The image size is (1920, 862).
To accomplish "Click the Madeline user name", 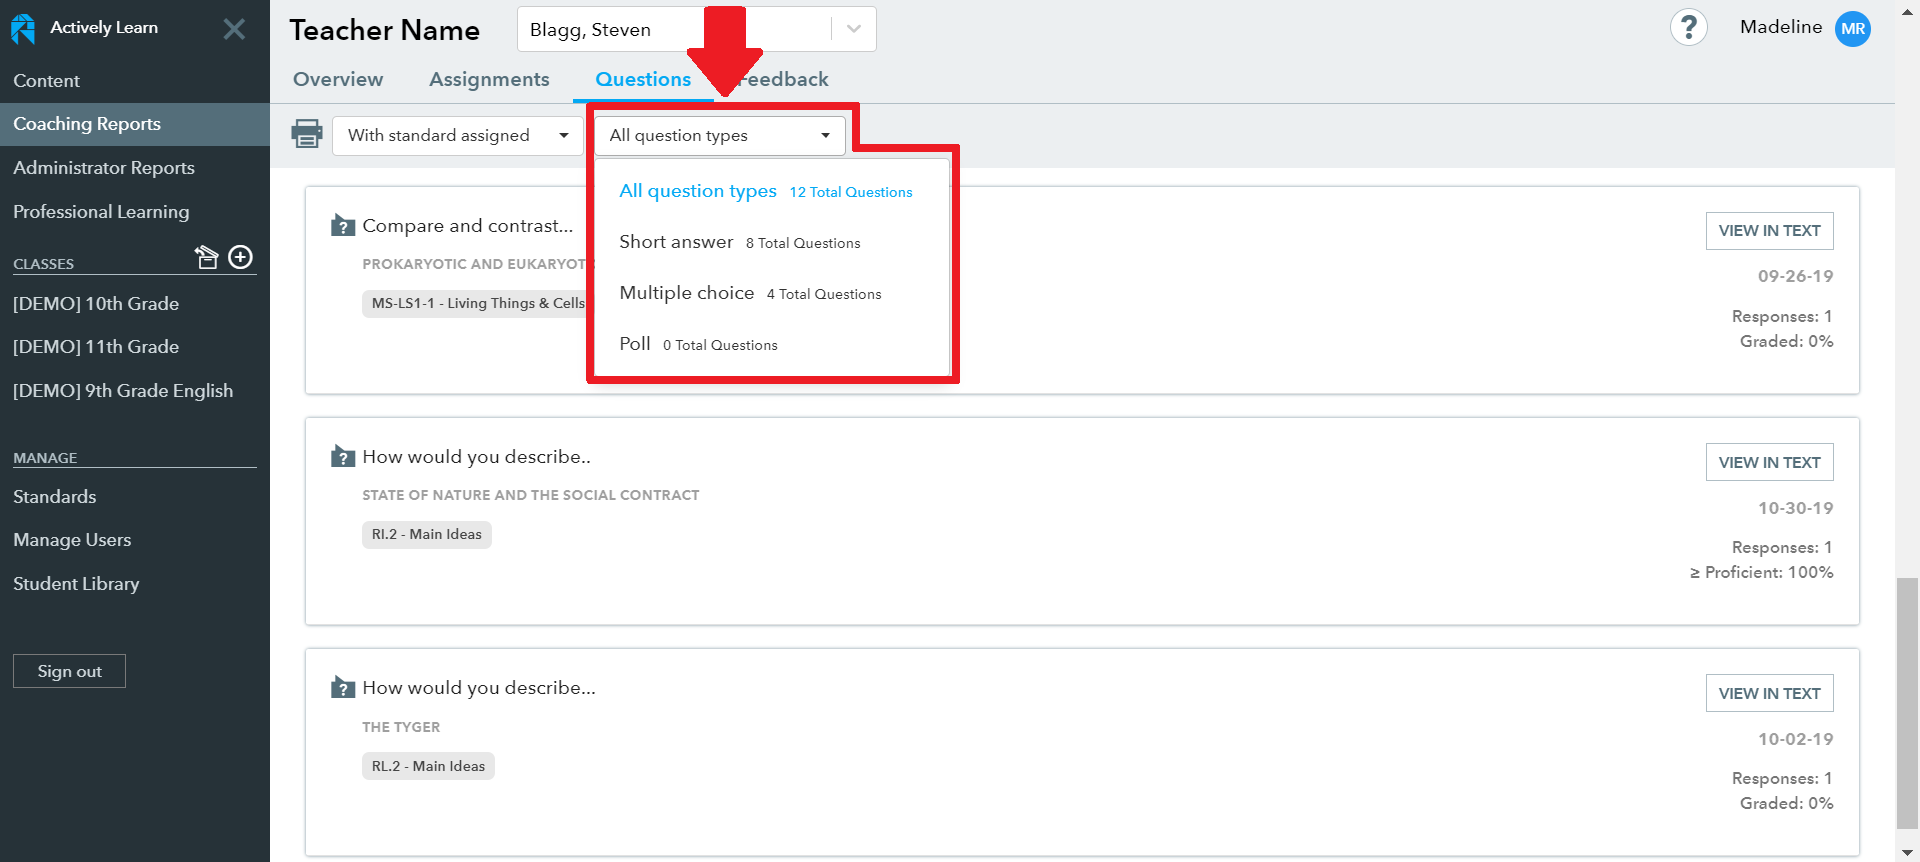I will pyautogui.click(x=1781, y=27).
